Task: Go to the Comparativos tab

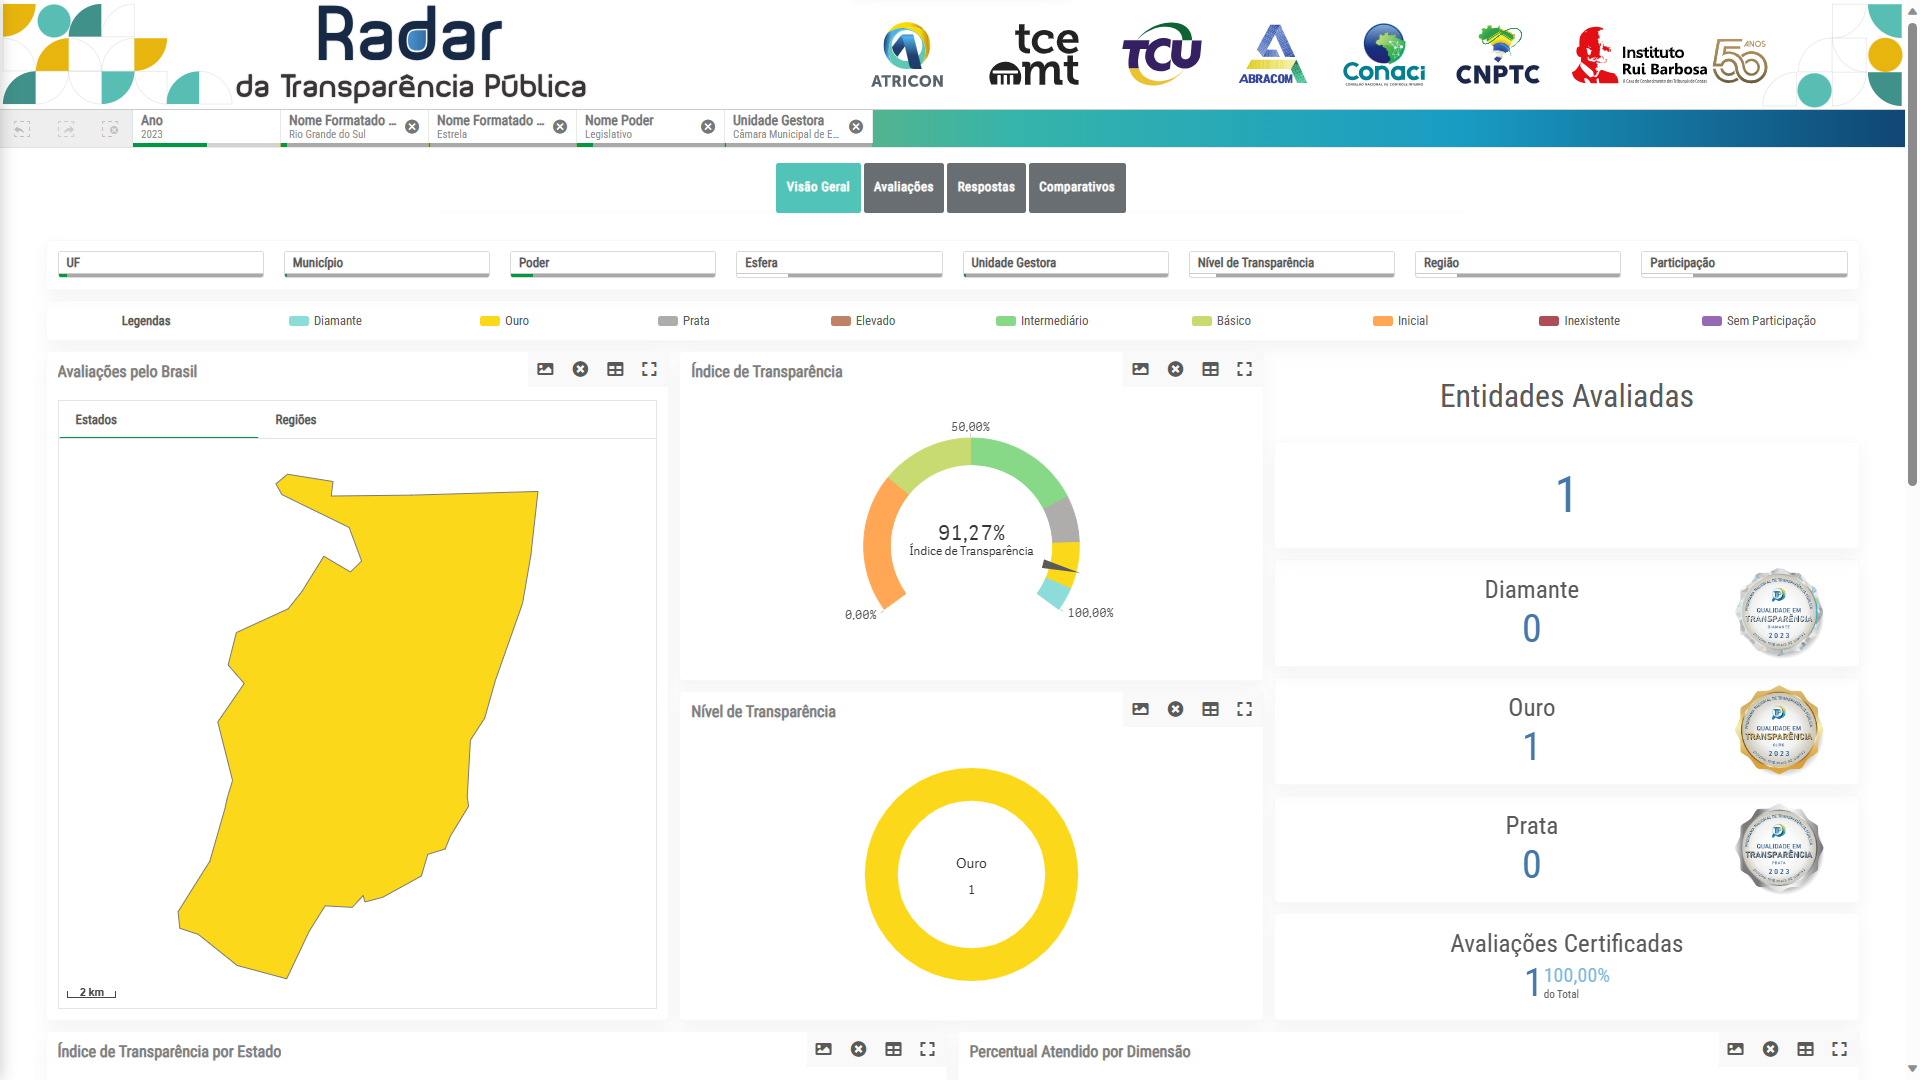Action: pos(1076,188)
